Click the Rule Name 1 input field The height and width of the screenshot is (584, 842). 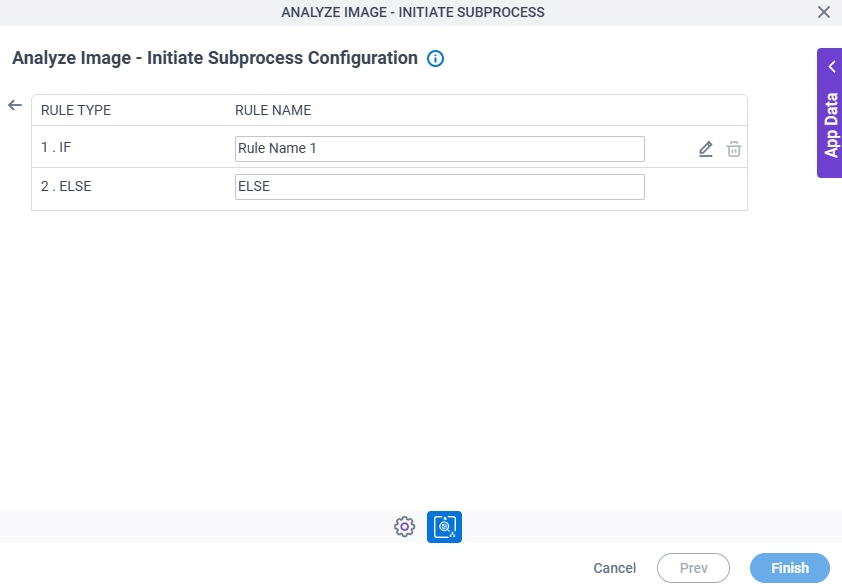click(440, 149)
